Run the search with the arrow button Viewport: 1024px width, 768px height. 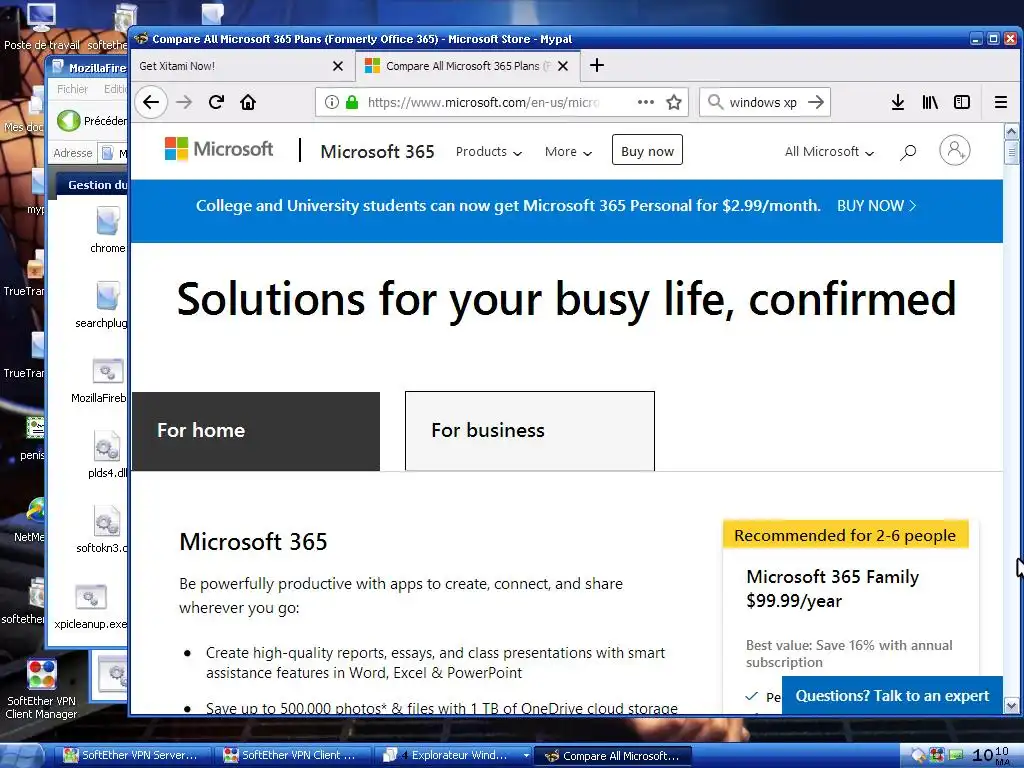(x=816, y=102)
